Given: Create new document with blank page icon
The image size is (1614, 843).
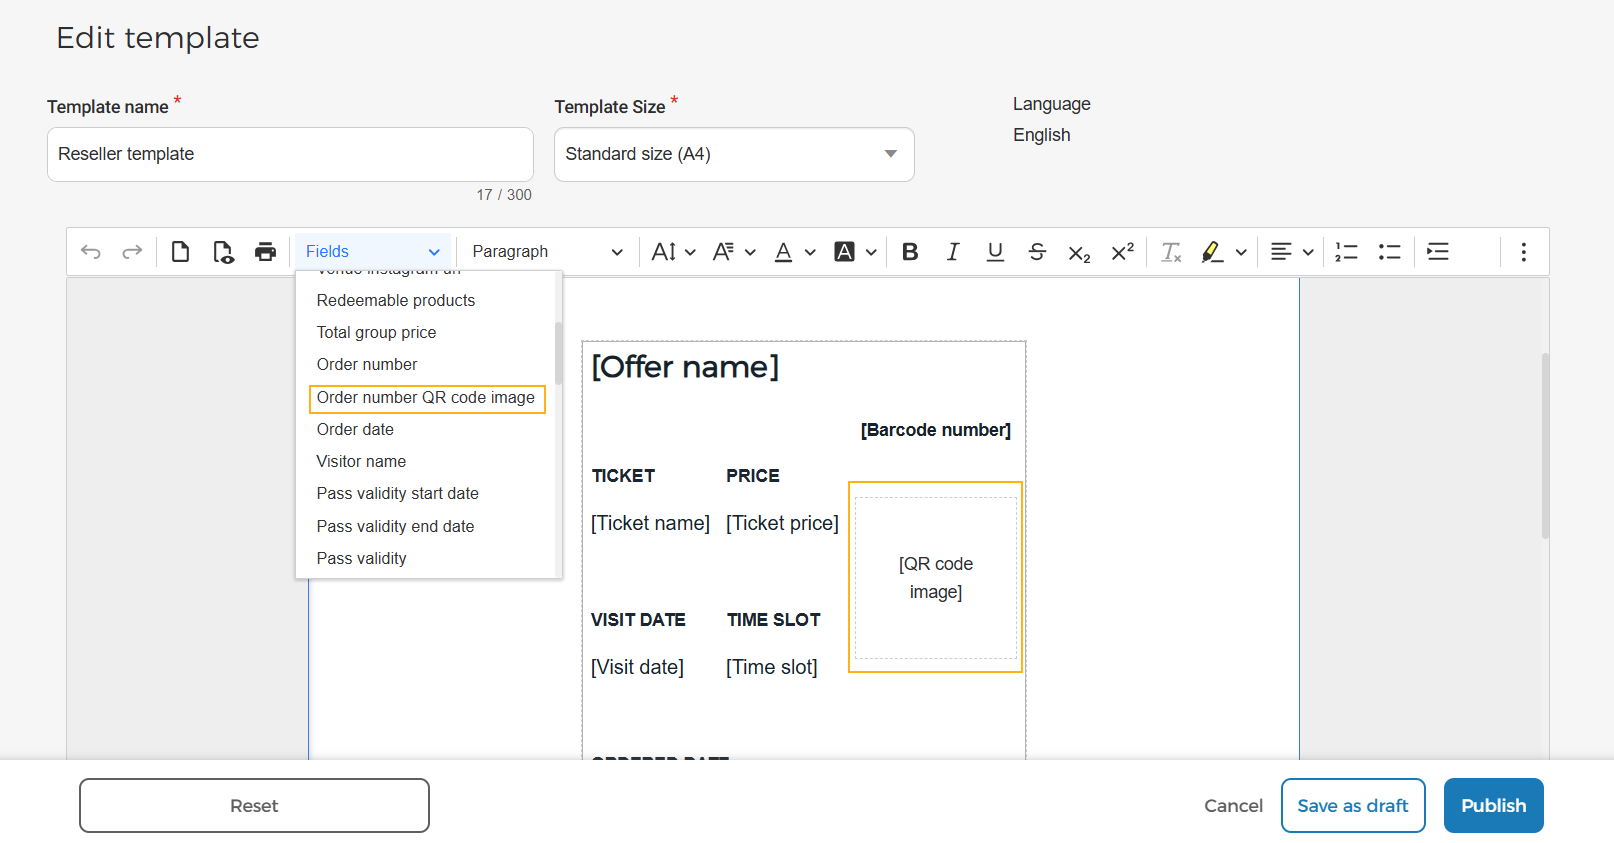Looking at the screenshot, I should [x=180, y=252].
